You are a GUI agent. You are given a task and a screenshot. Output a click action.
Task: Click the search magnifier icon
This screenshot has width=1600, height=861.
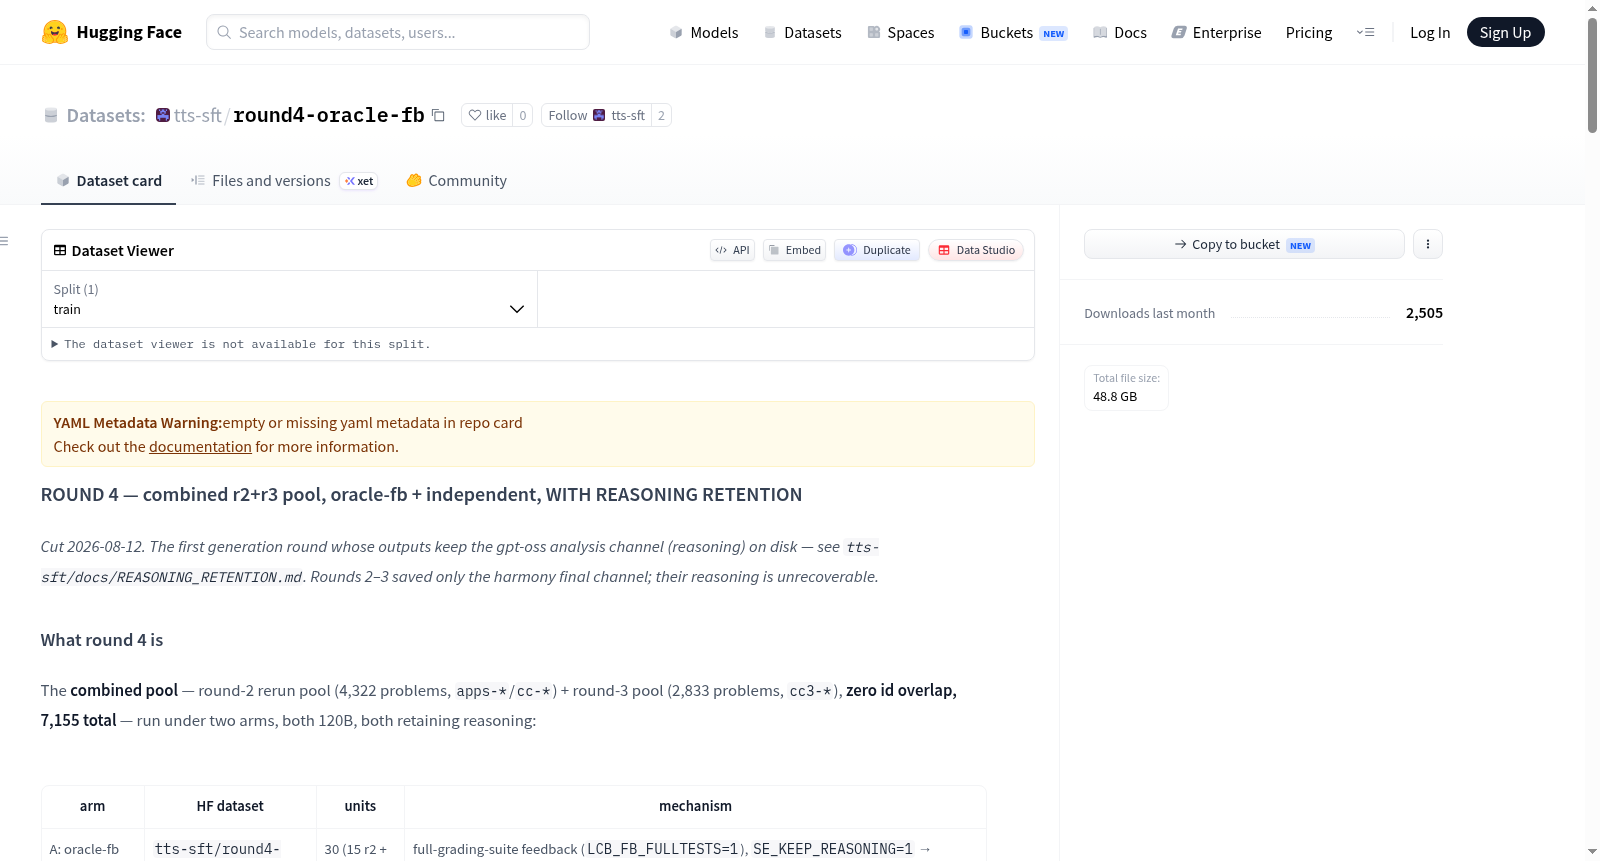click(224, 32)
